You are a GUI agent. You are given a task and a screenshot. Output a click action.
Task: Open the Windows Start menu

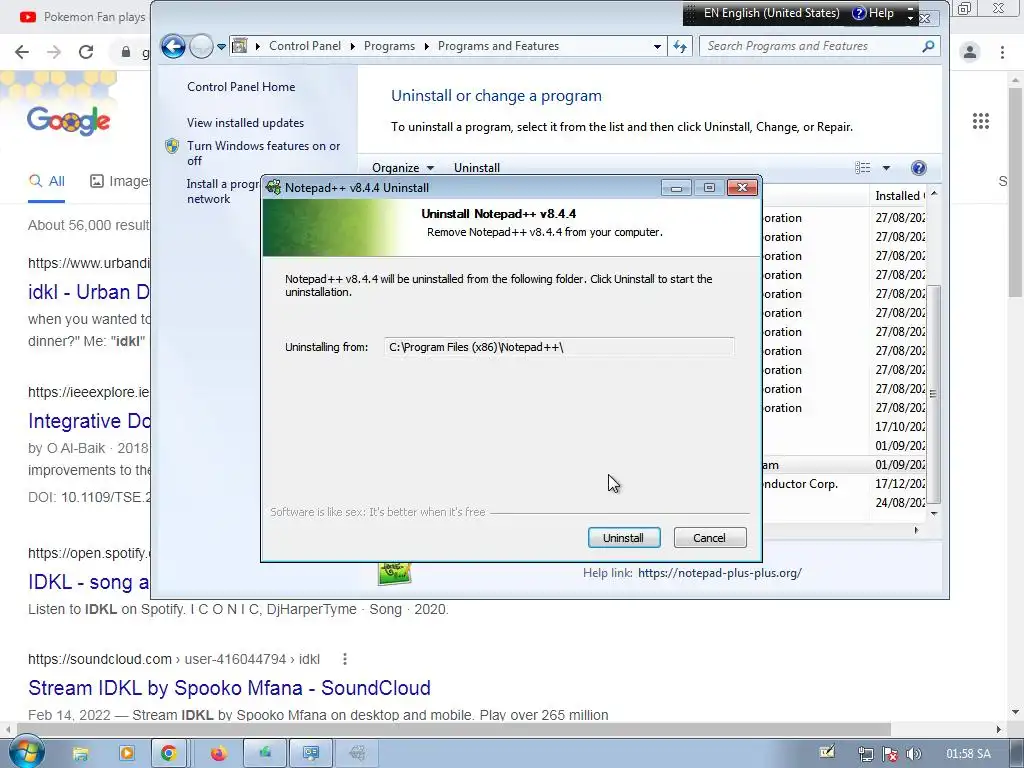pyautogui.click(x=27, y=753)
